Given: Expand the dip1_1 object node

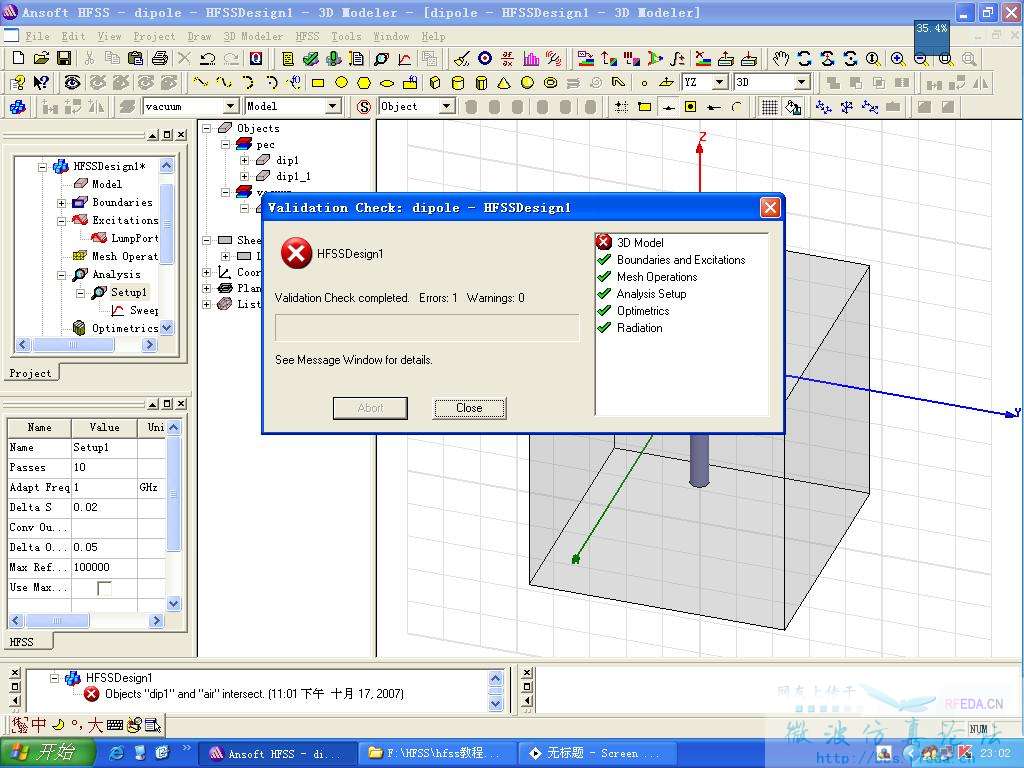Looking at the screenshot, I should click(244, 176).
